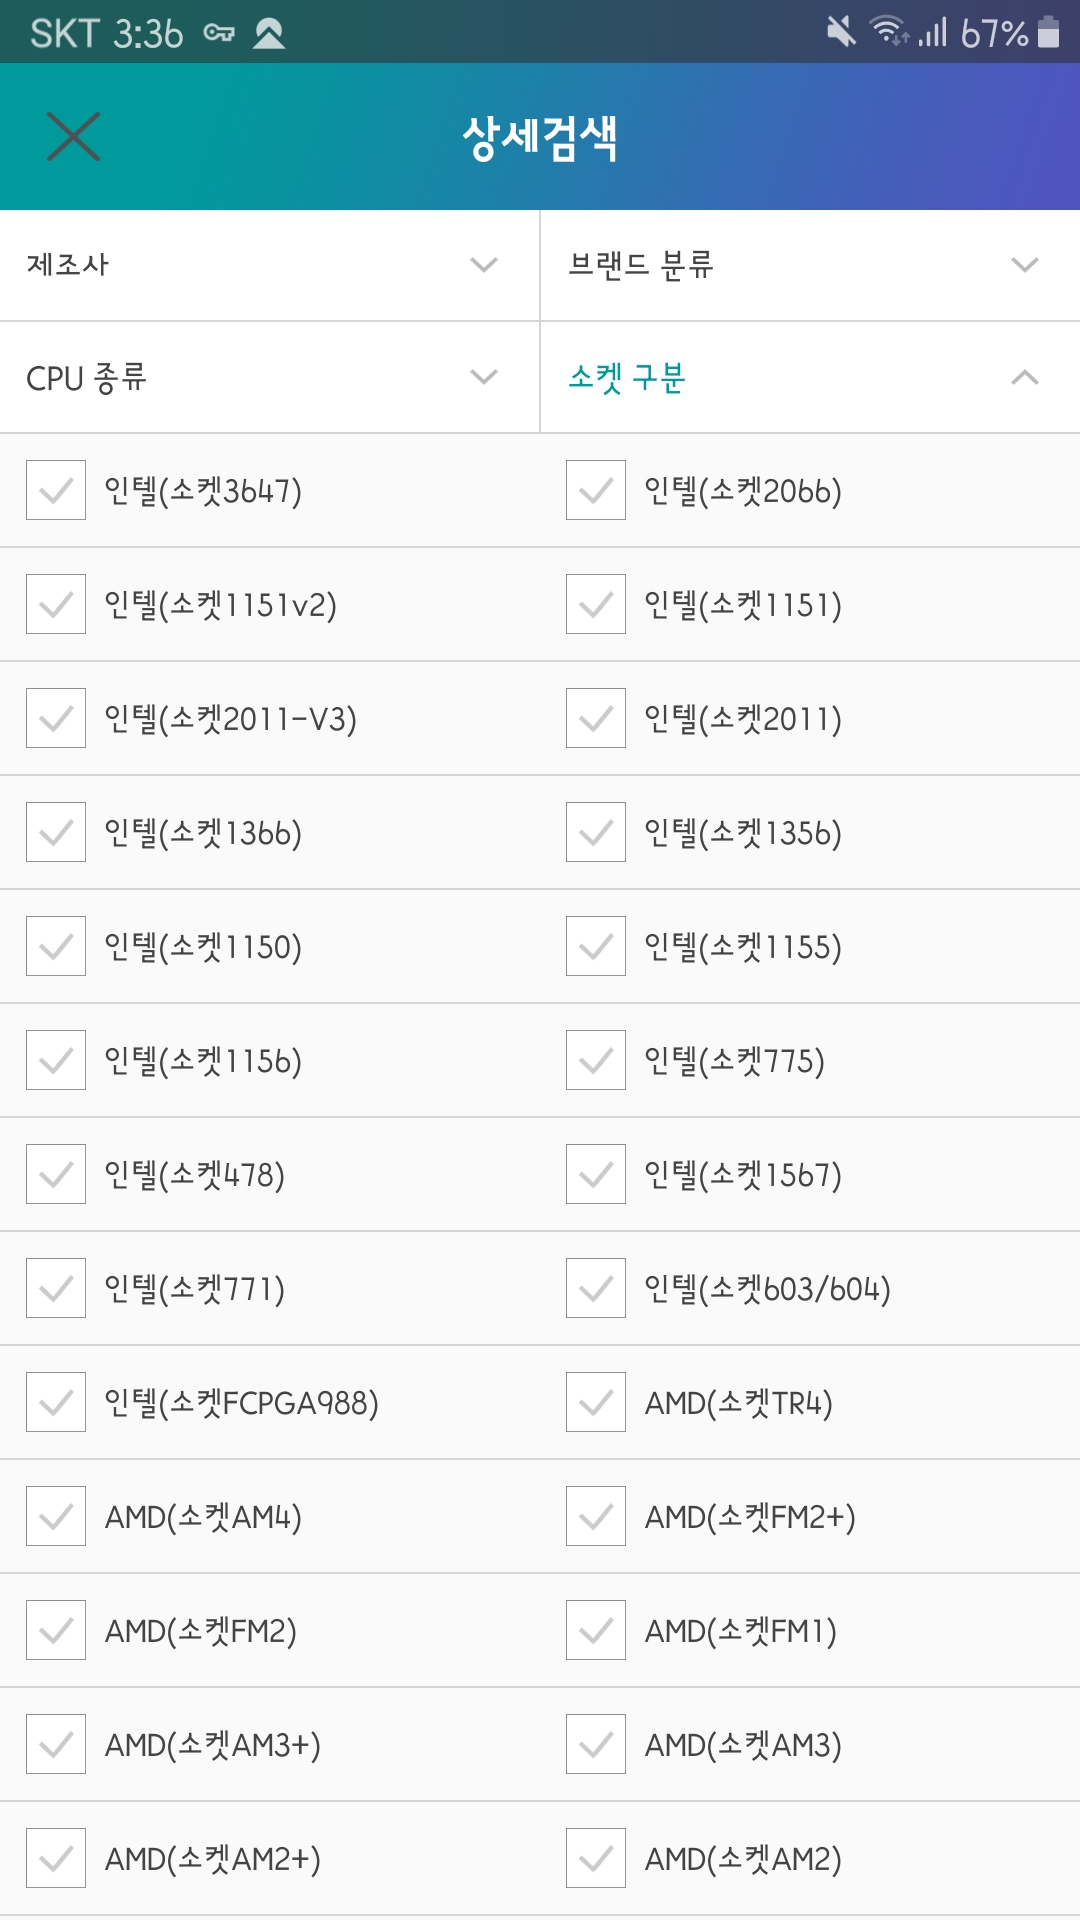This screenshot has width=1080, height=1920.
Task: Close the 상세검색 screen with X icon
Action: click(x=73, y=137)
